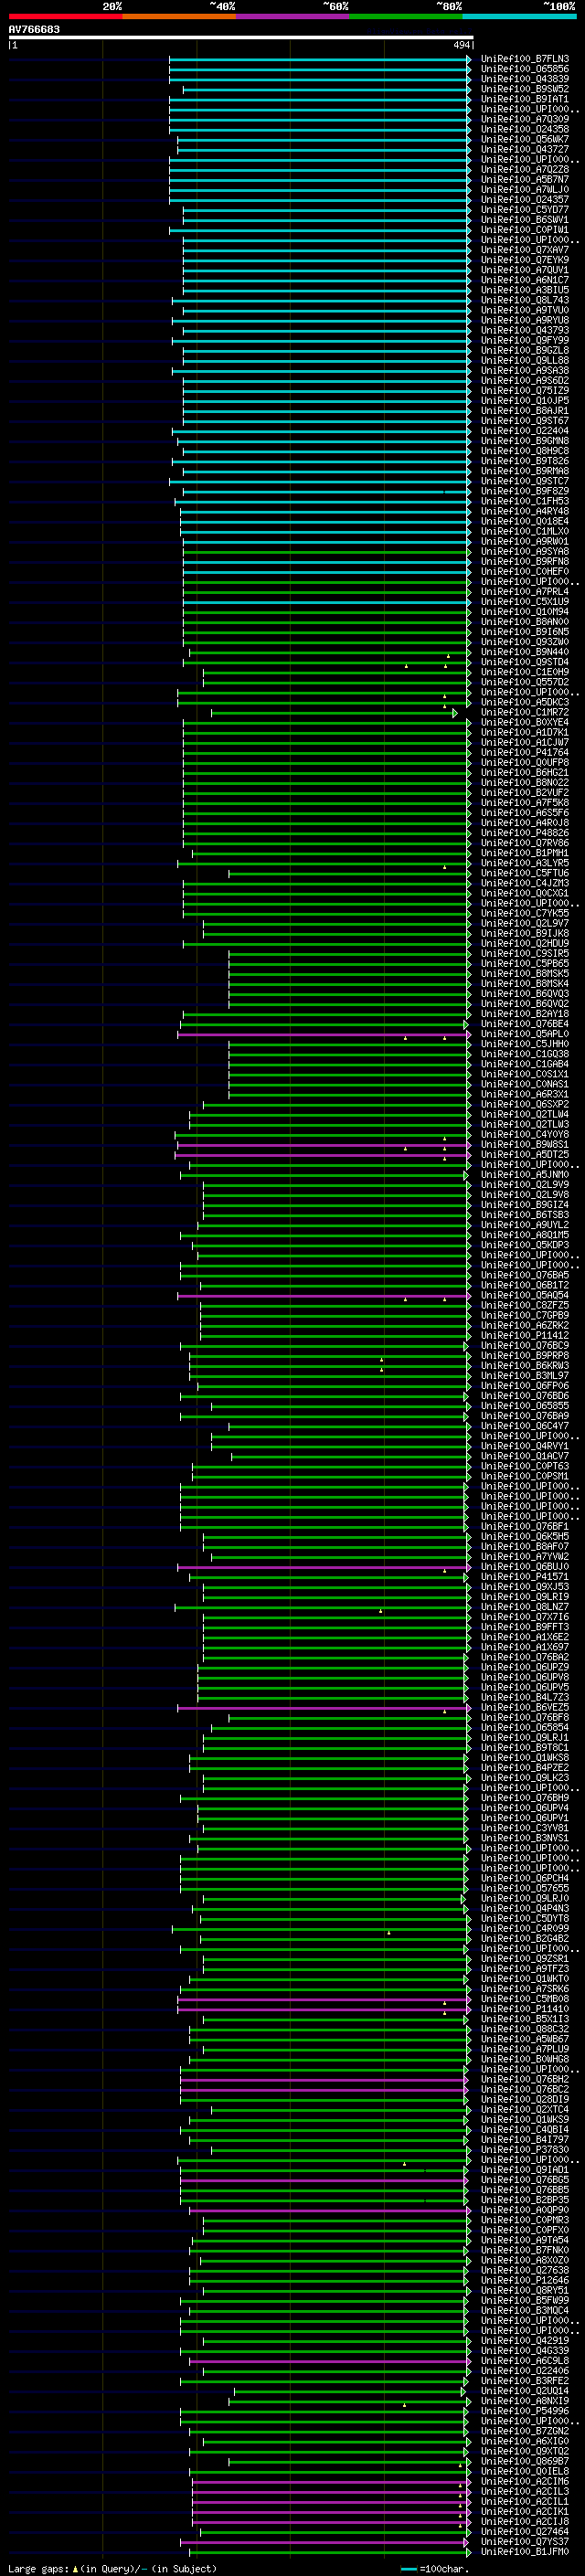Select hit label UniRef100_Q7YS37

pos(524,2541)
